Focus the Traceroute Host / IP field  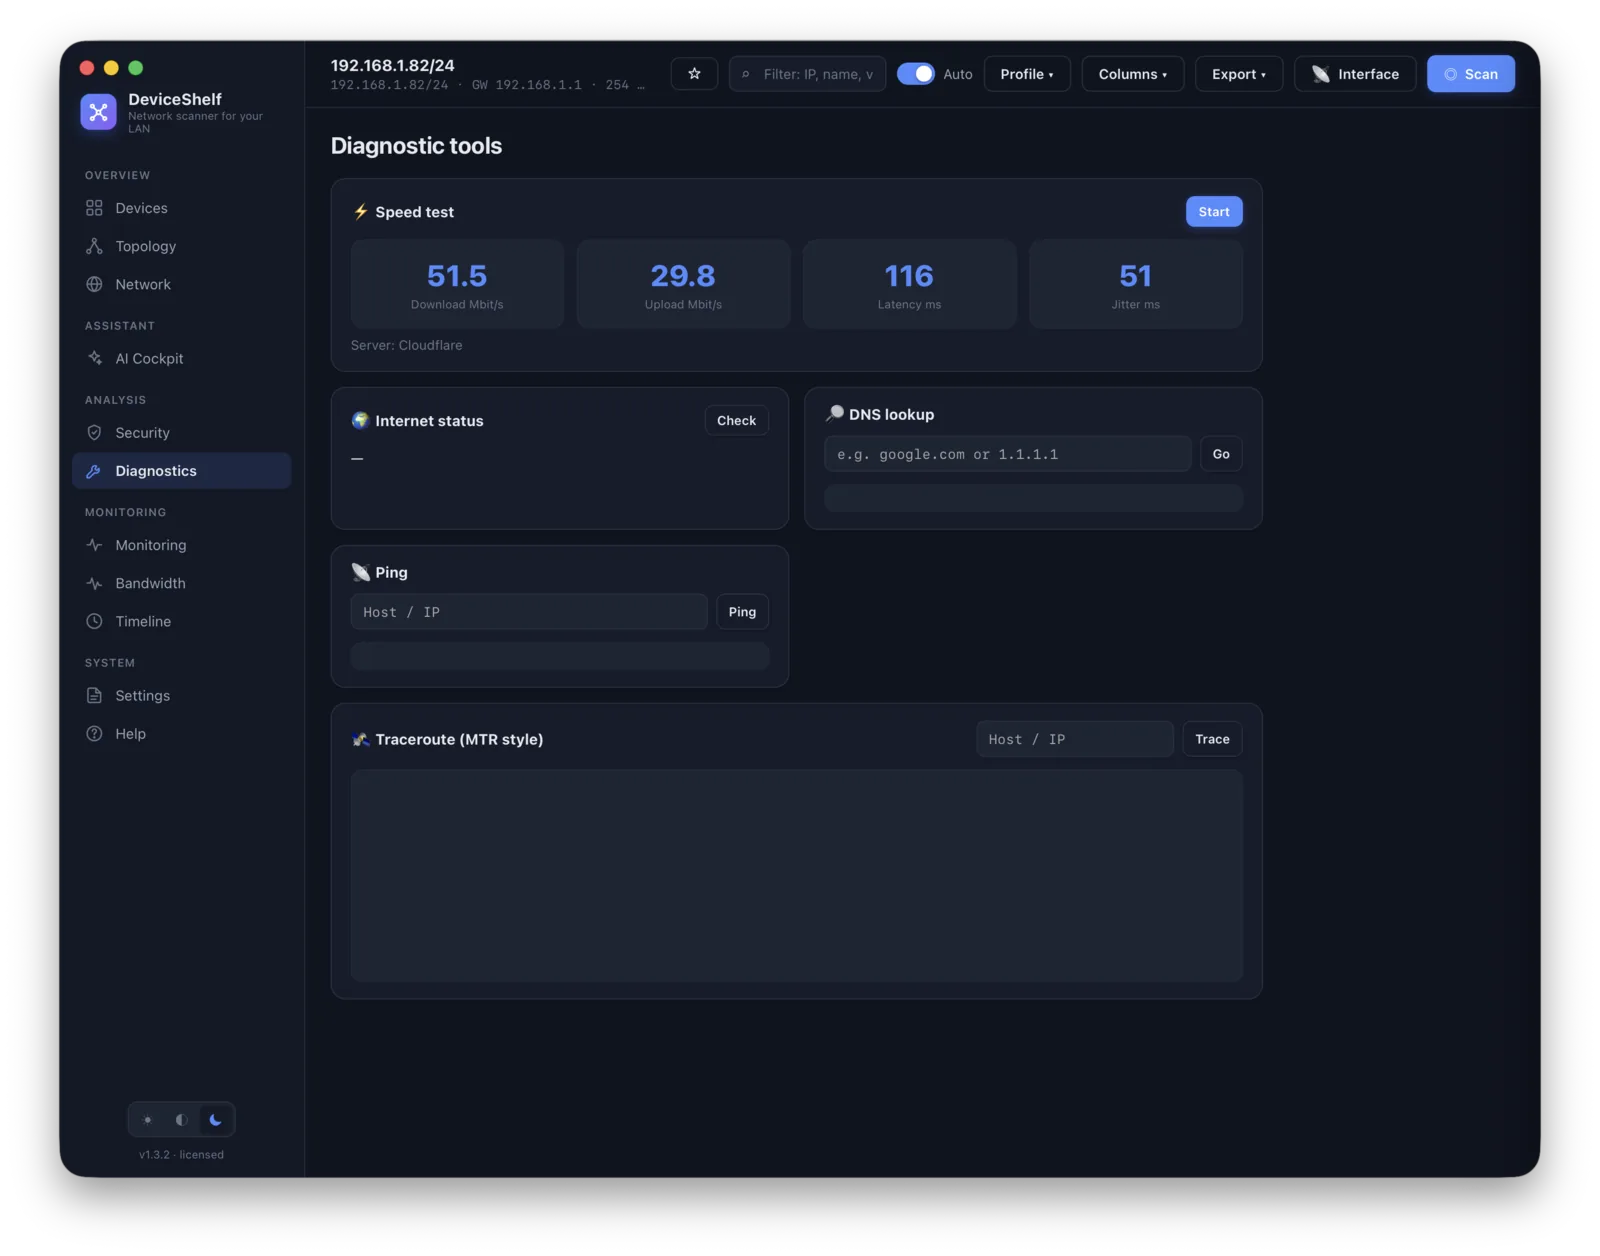(1075, 739)
